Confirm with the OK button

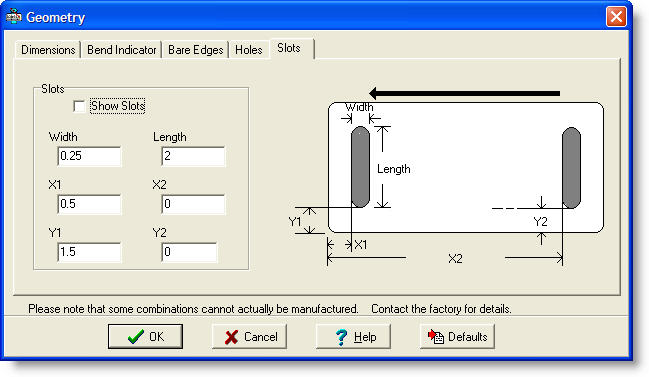[x=145, y=336]
